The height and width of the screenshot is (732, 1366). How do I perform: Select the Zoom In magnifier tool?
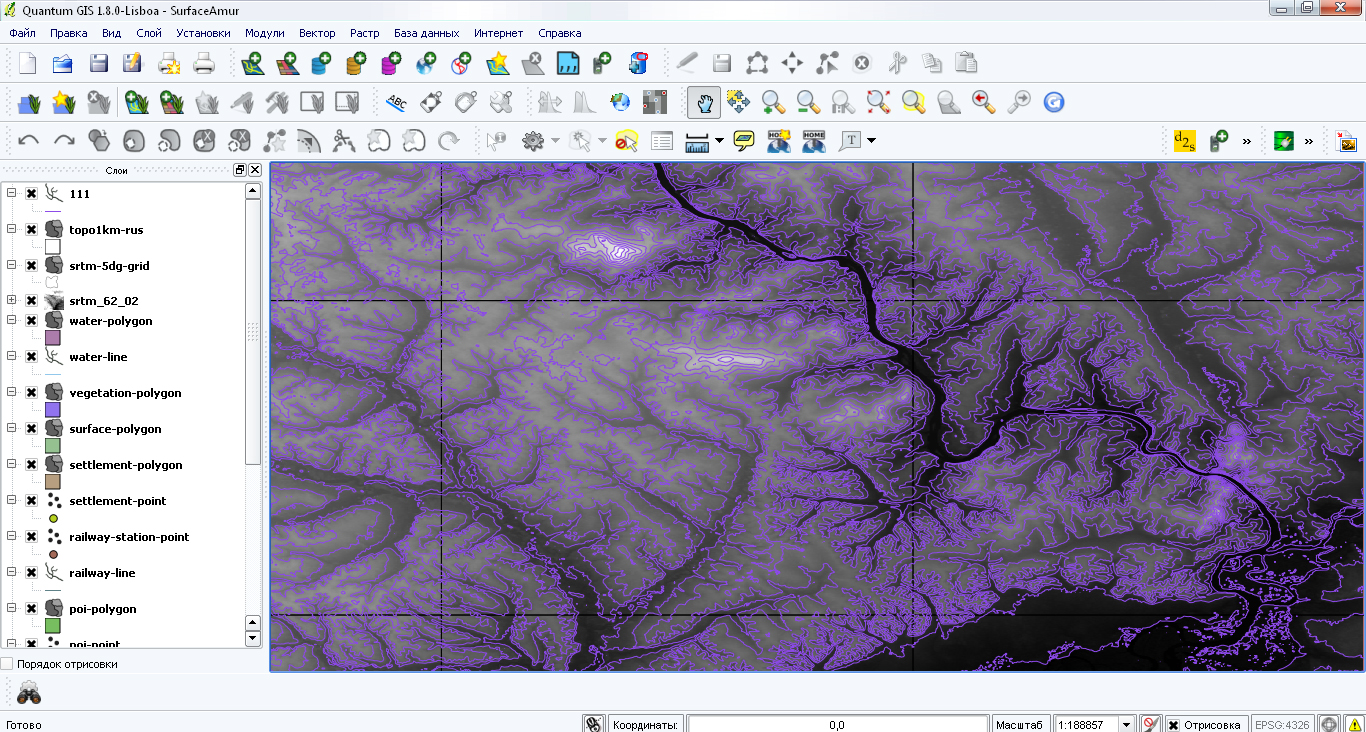(773, 101)
